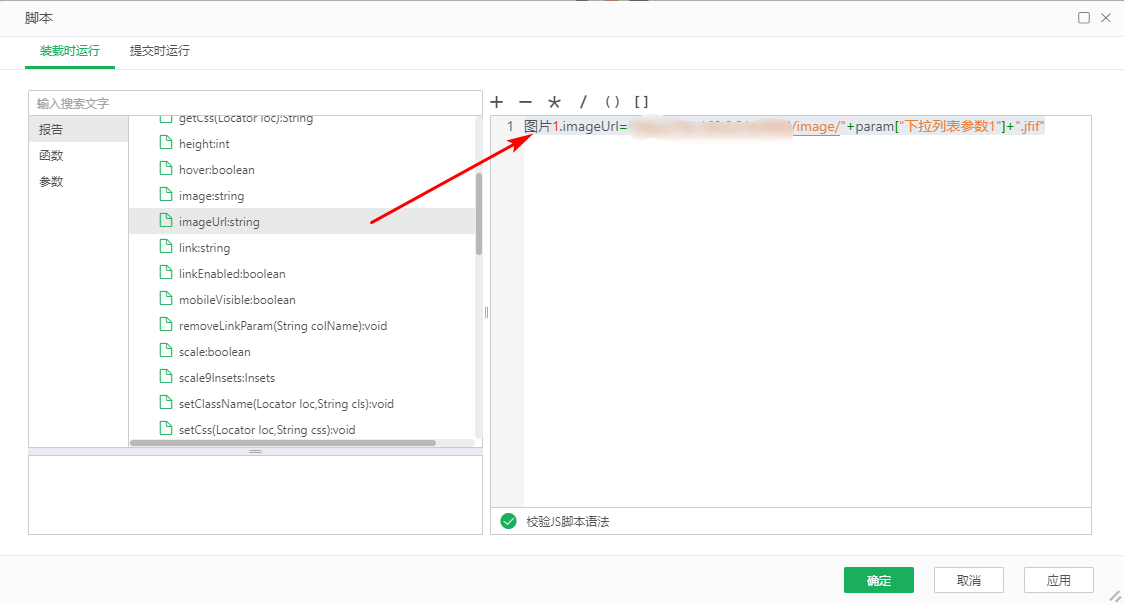The height and width of the screenshot is (604, 1124).
Task: Click the vertical scrollbar of property list
Action: pos(479,215)
